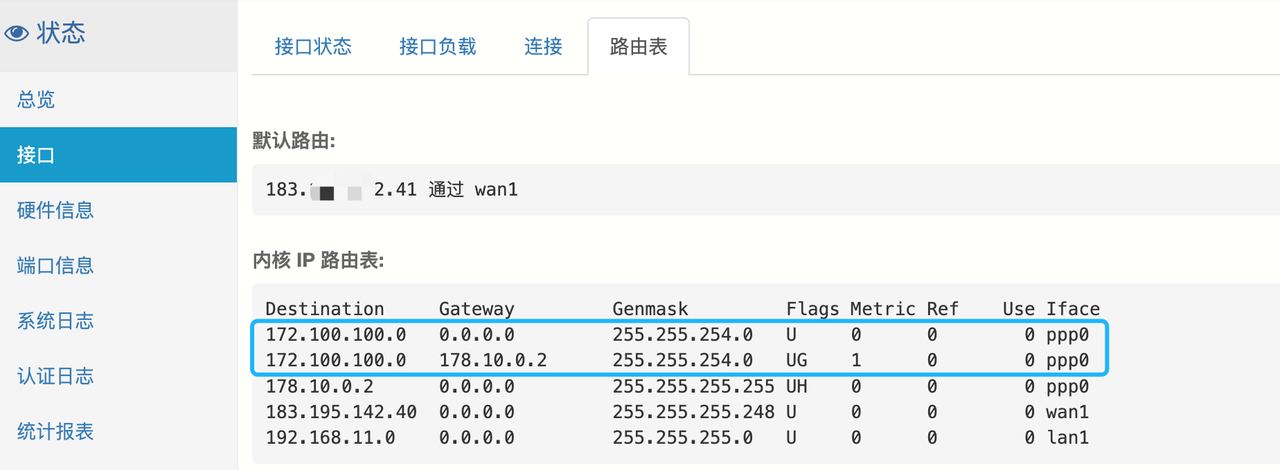Click the Iface column header
Viewport: 1280px width, 470px height.
1073,309
